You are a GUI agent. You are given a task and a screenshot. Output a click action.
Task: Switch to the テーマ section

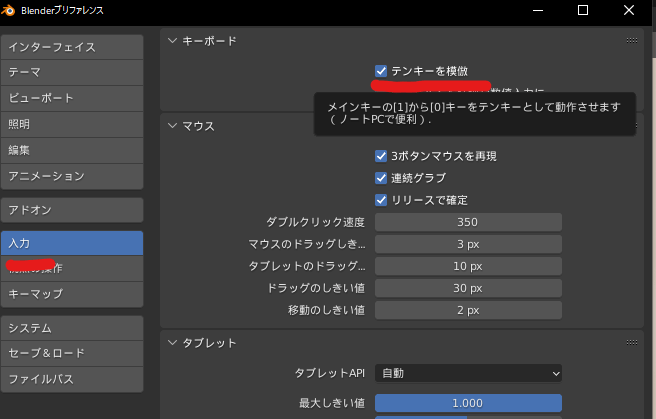tap(72, 72)
